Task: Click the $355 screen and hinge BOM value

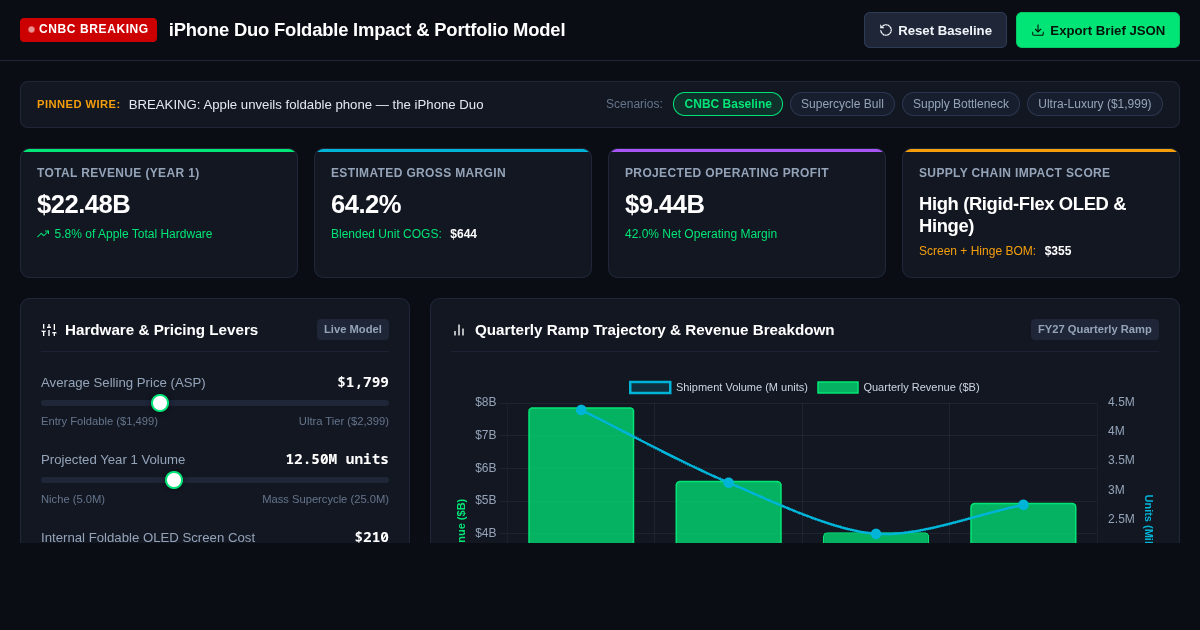Action: click(1058, 251)
